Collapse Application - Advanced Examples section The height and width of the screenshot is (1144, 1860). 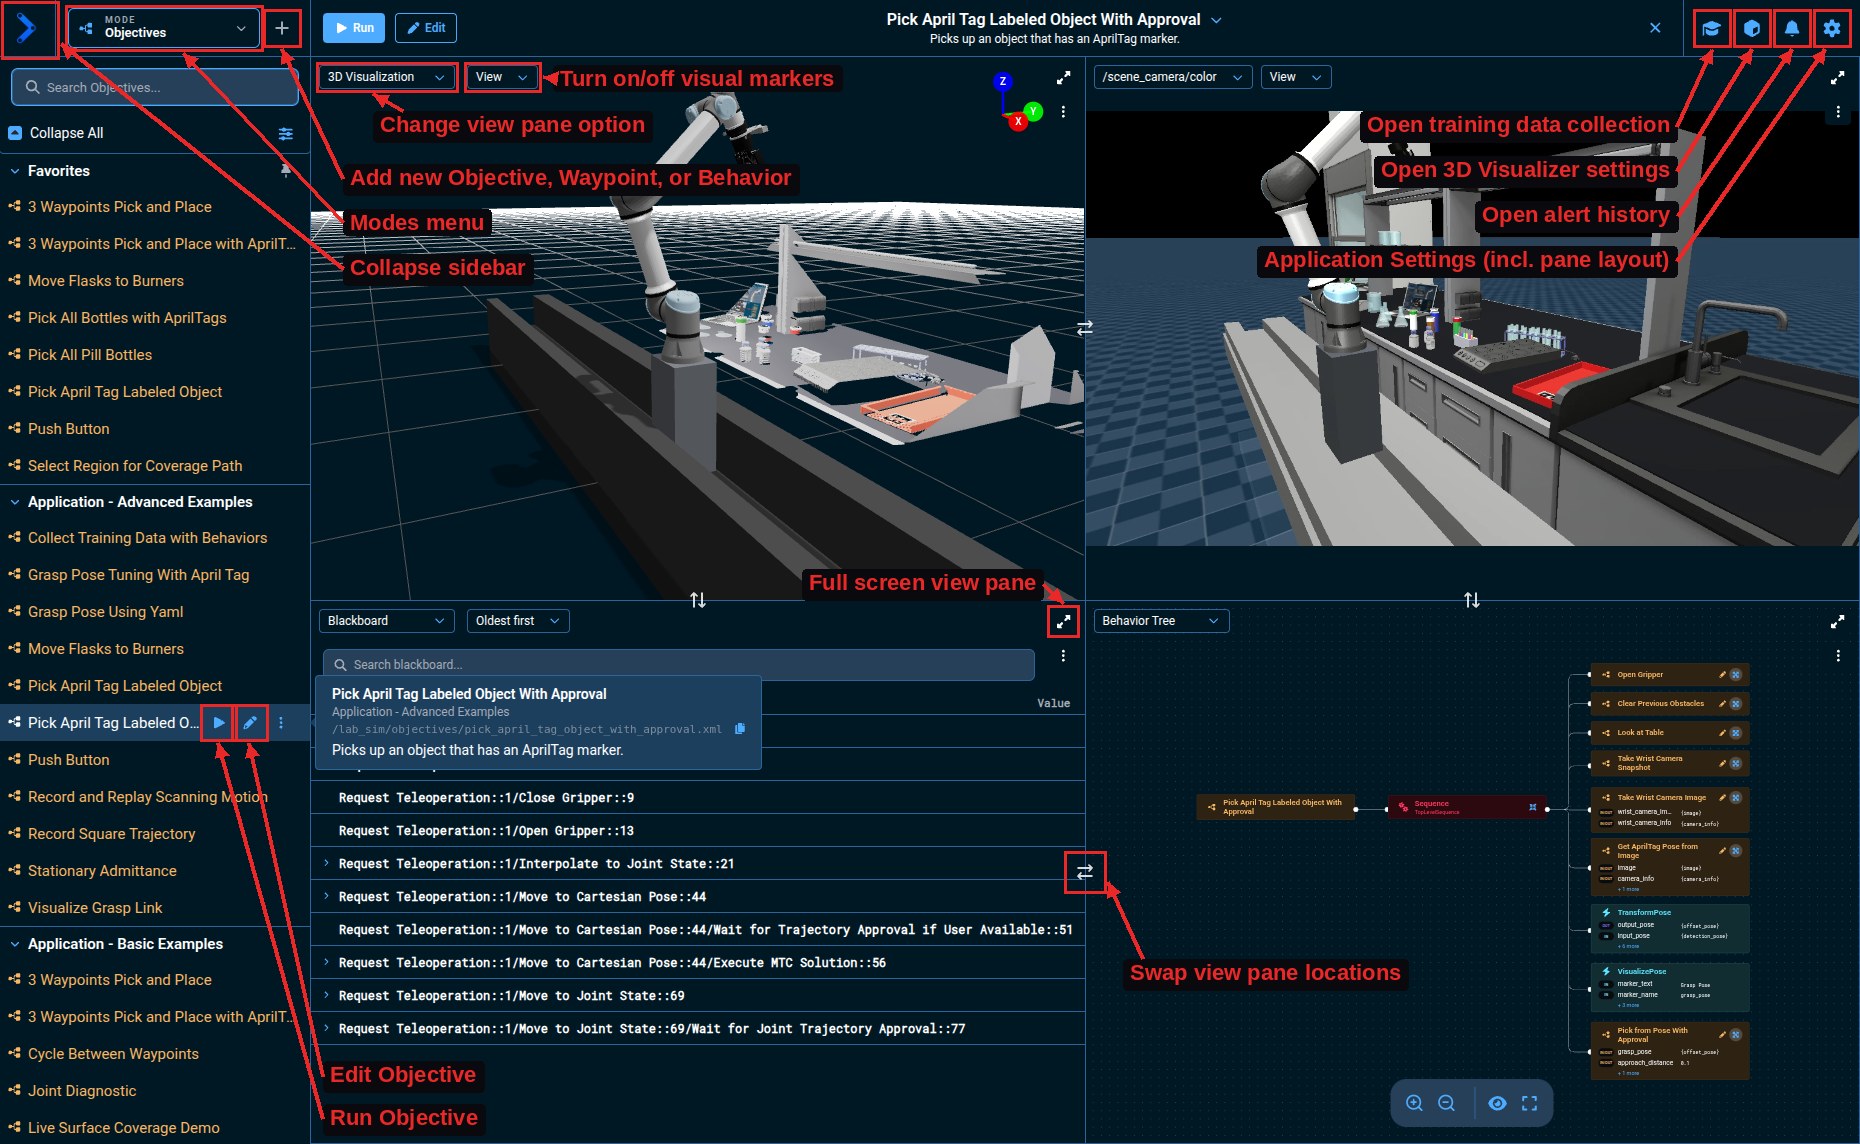point(15,502)
